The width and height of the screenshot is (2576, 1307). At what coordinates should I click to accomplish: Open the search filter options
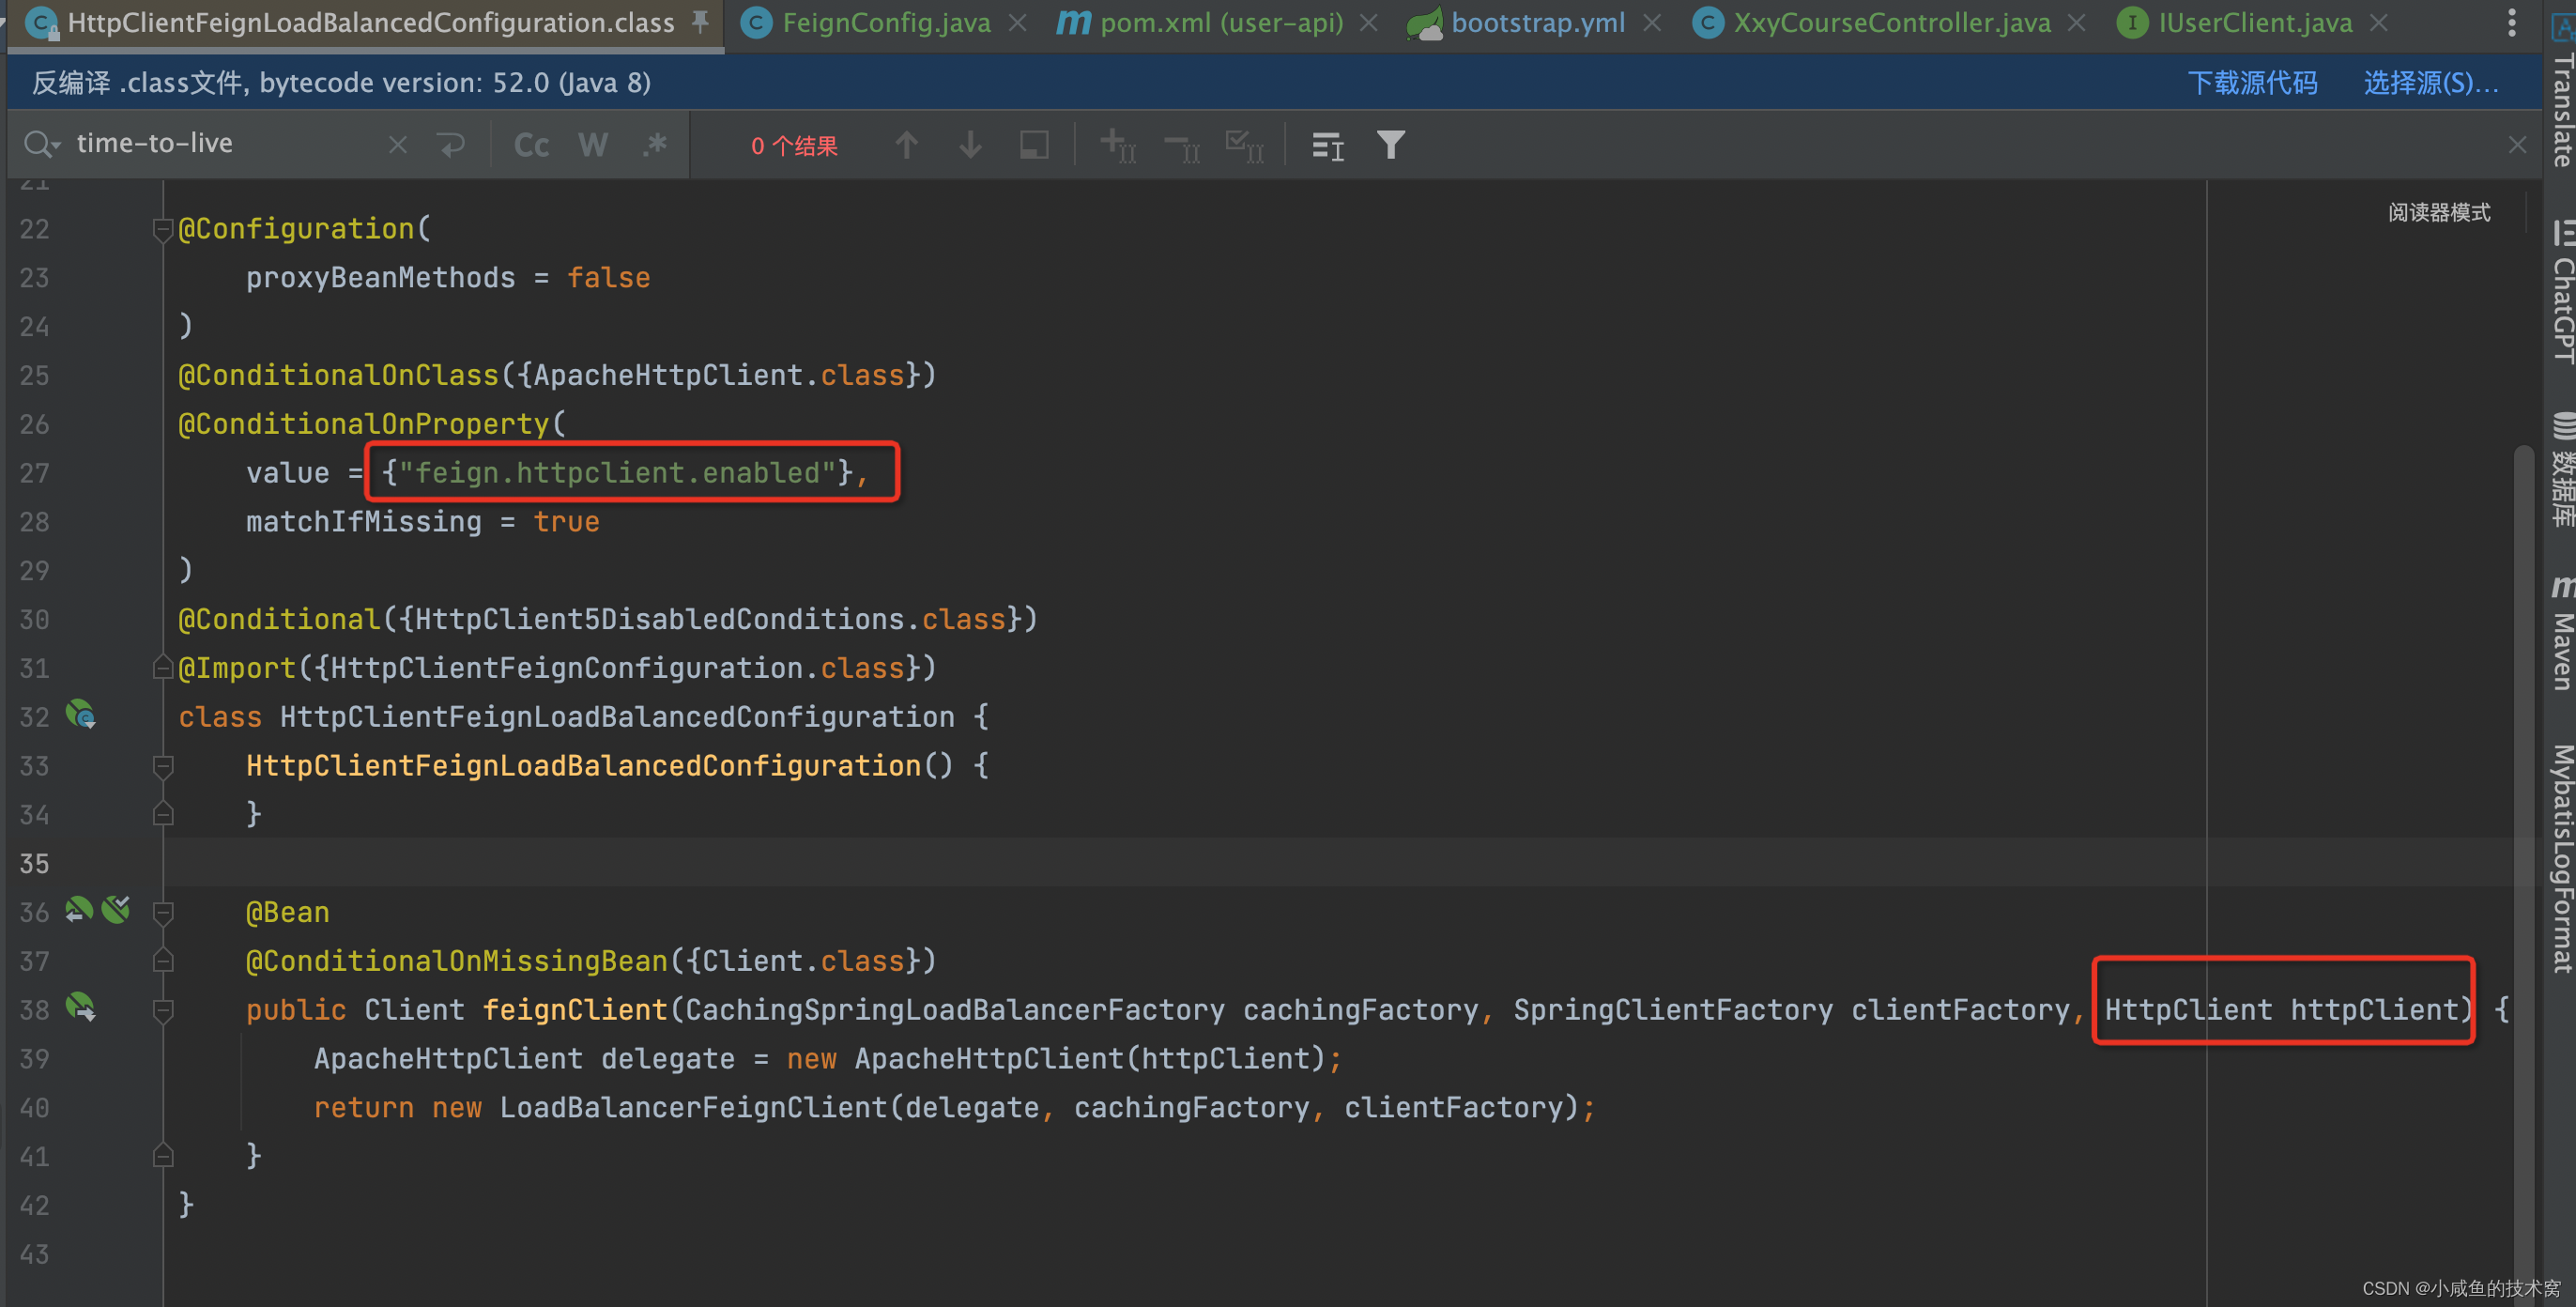[1391, 145]
